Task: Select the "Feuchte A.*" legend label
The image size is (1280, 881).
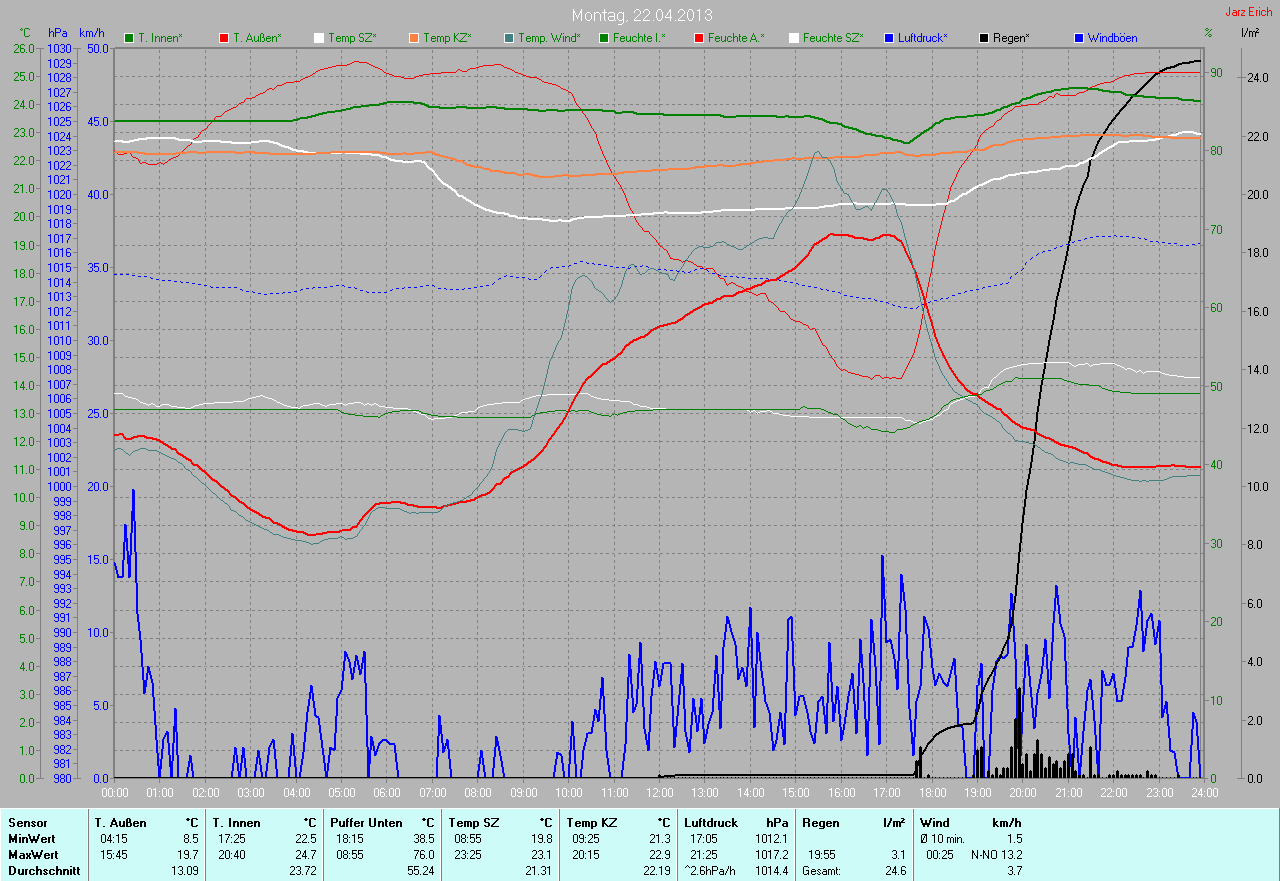Action: pyautogui.click(x=736, y=38)
